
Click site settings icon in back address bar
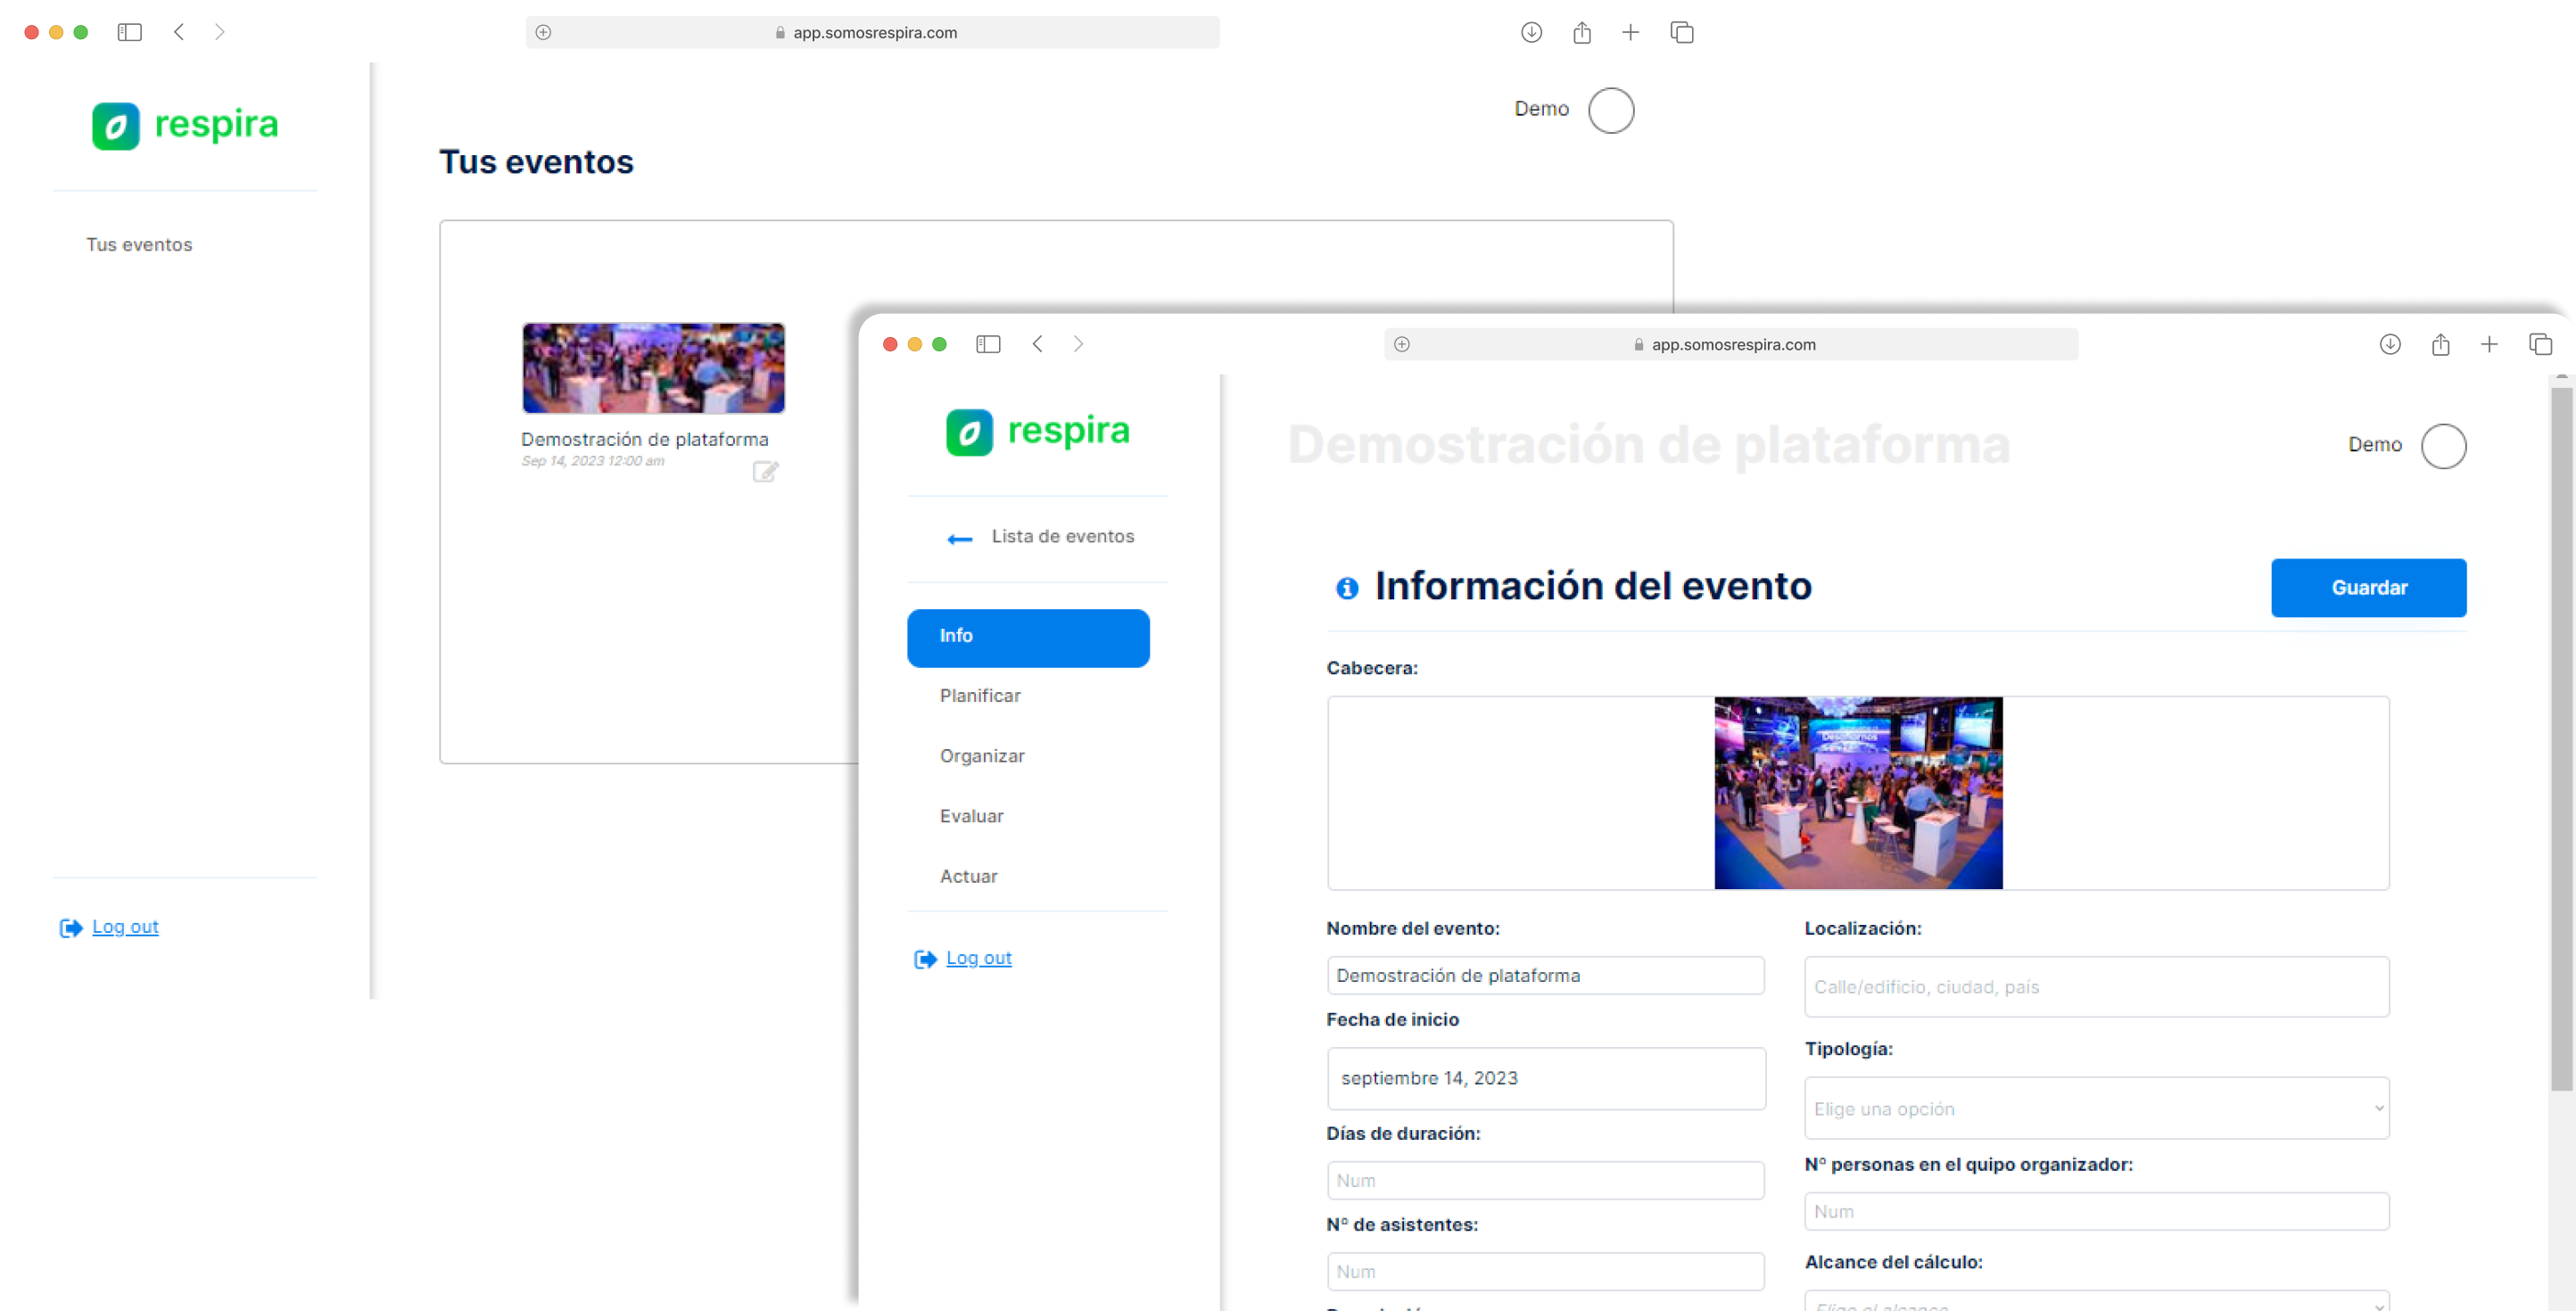coord(543,32)
